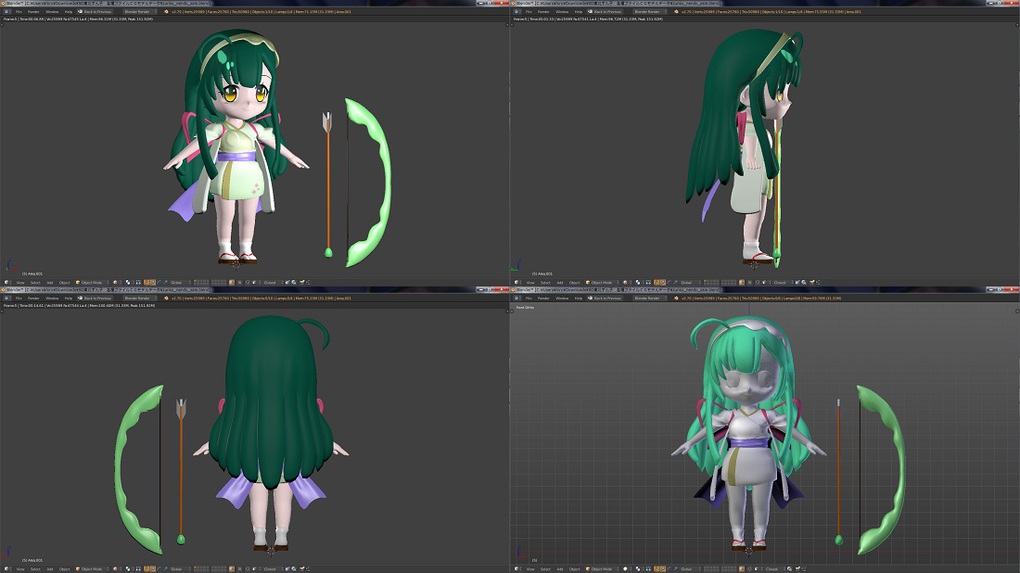Click translate manipulator arrow icon in front-view window

146,282
